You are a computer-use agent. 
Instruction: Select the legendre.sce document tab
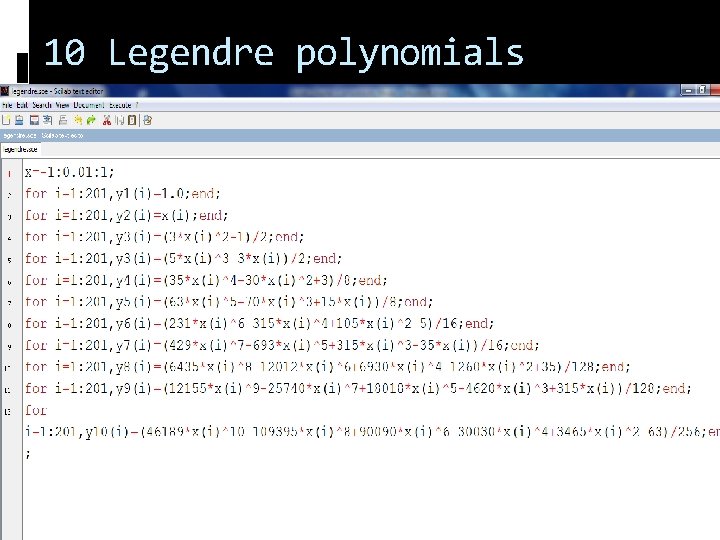click(x=21, y=150)
